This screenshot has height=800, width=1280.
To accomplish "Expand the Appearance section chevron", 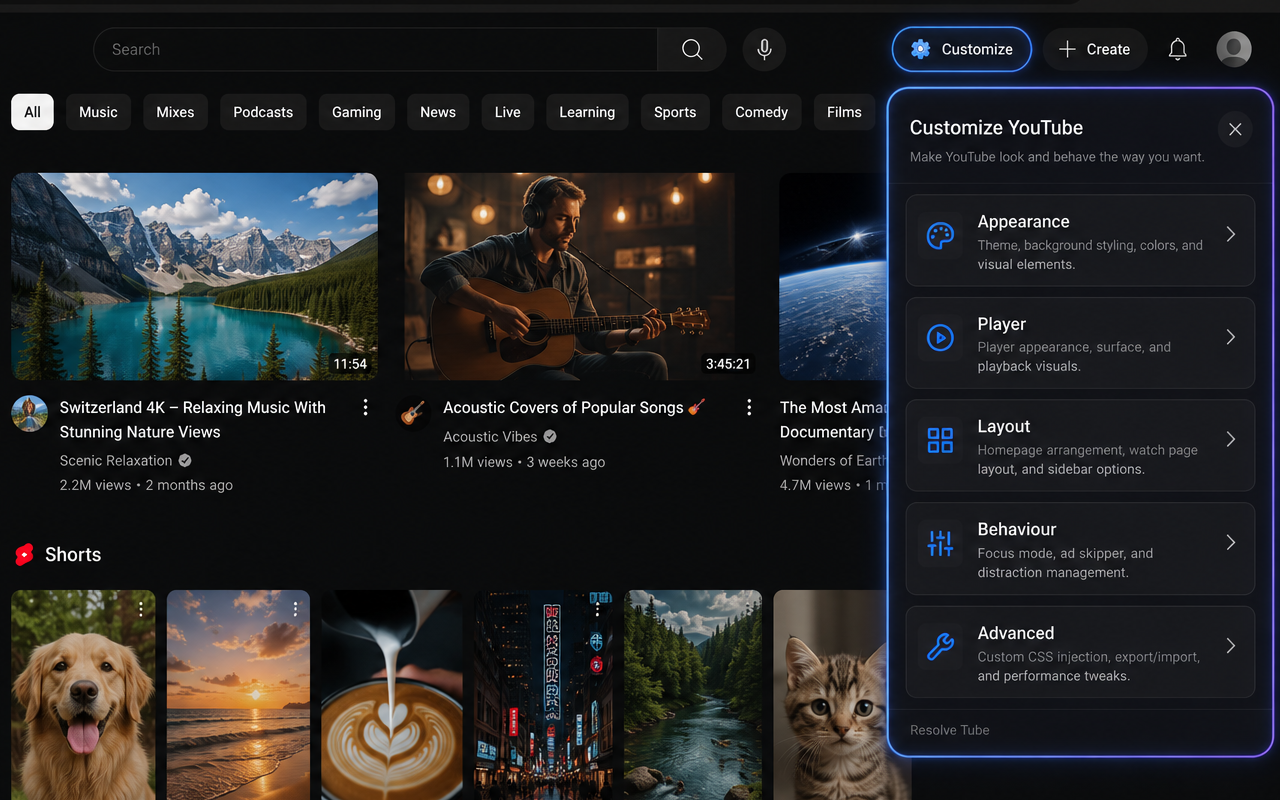I will click(x=1231, y=234).
